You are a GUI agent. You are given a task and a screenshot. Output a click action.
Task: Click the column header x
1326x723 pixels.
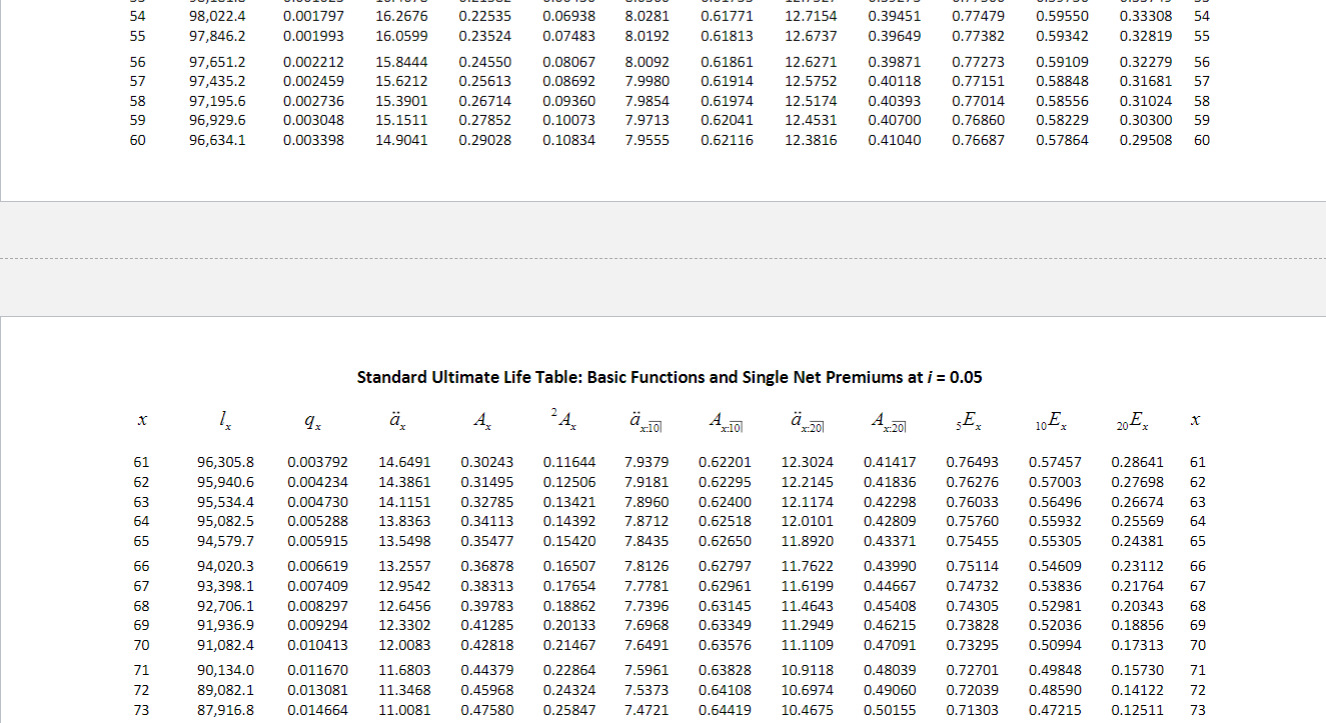click(141, 420)
